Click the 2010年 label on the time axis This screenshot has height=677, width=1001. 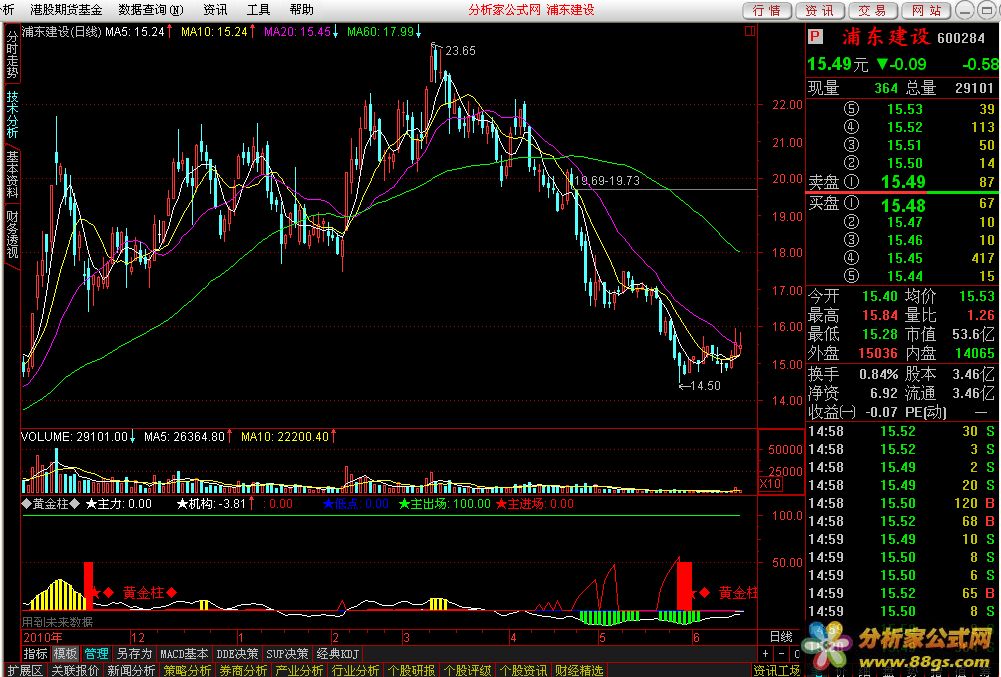pos(43,637)
